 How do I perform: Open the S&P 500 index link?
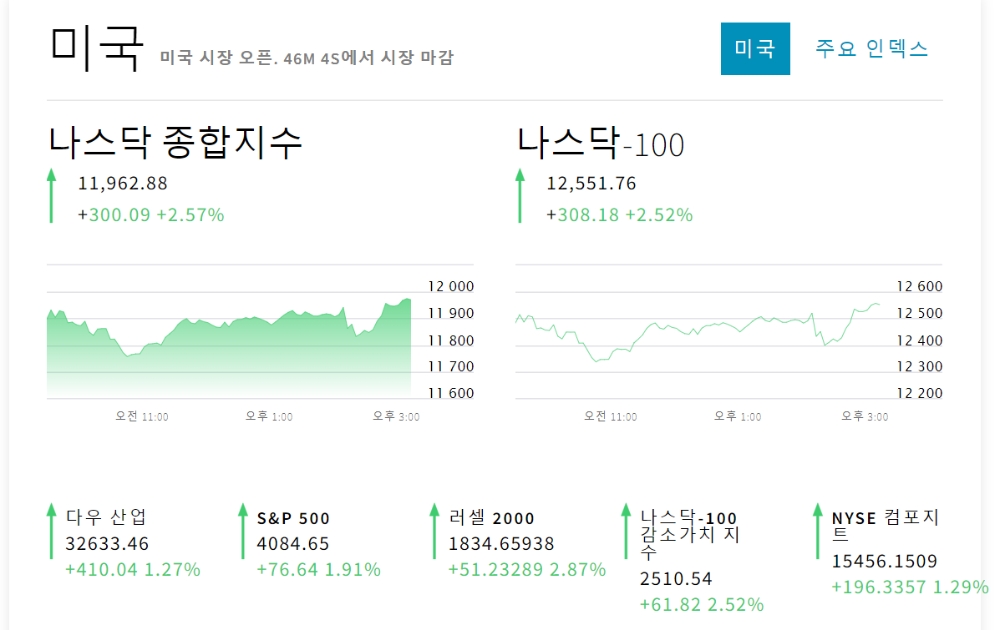point(293,518)
